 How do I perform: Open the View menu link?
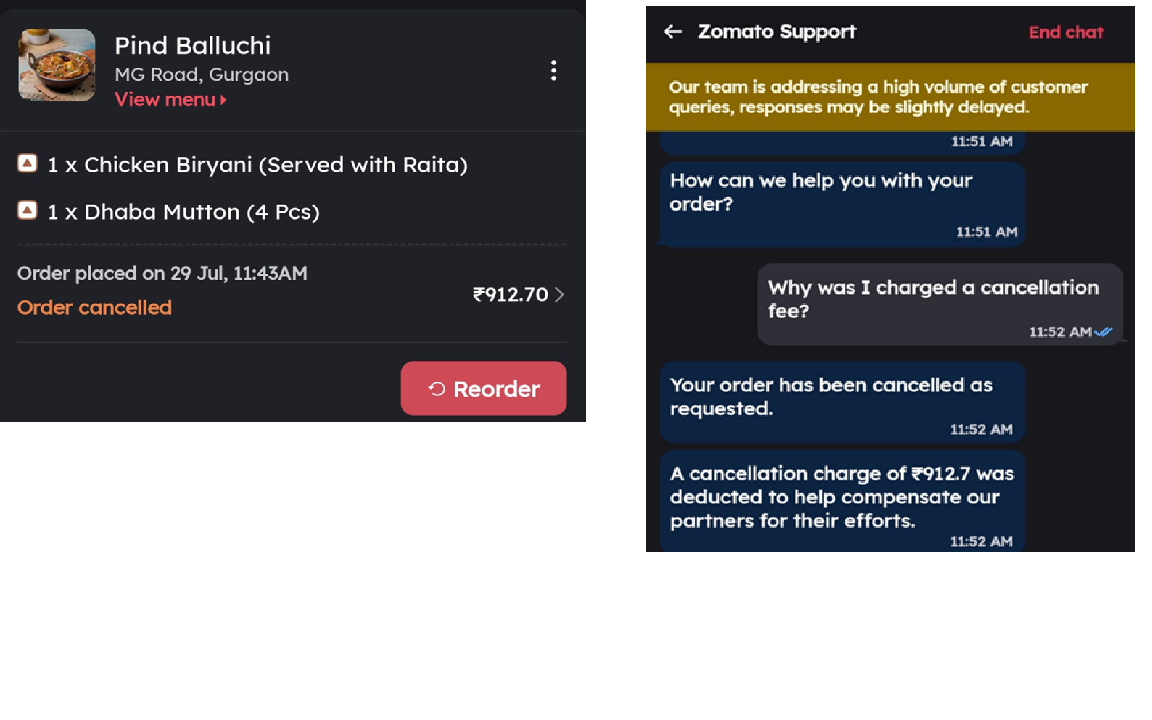pyautogui.click(x=165, y=100)
